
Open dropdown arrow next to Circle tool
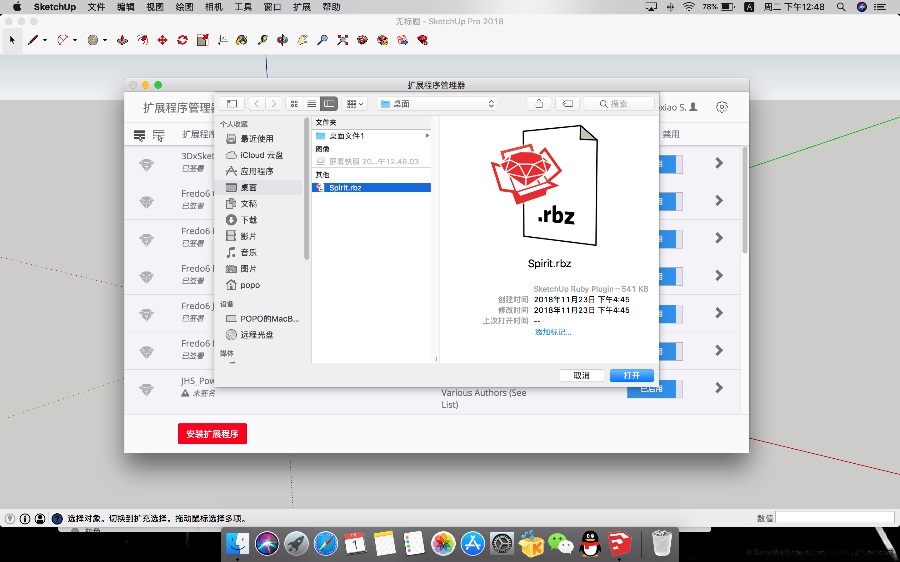[104, 40]
